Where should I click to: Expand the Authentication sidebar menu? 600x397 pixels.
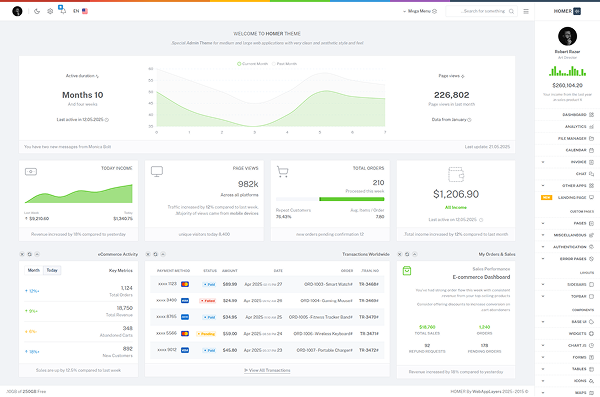pyautogui.click(x=567, y=247)
